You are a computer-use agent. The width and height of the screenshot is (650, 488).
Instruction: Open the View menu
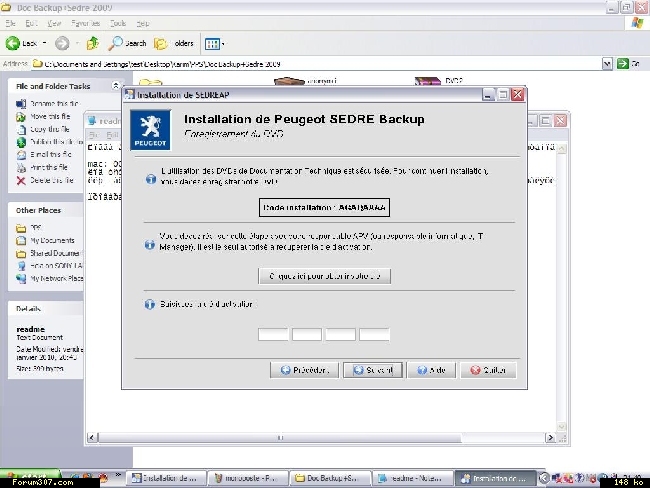[x=54, y=23]
